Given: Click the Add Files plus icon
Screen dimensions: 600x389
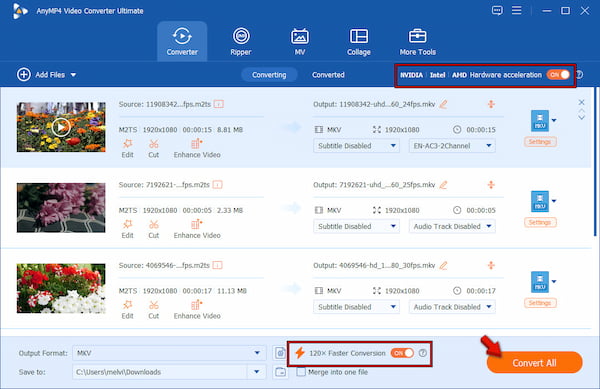Looking at the screenshot, I should [23, 75].
